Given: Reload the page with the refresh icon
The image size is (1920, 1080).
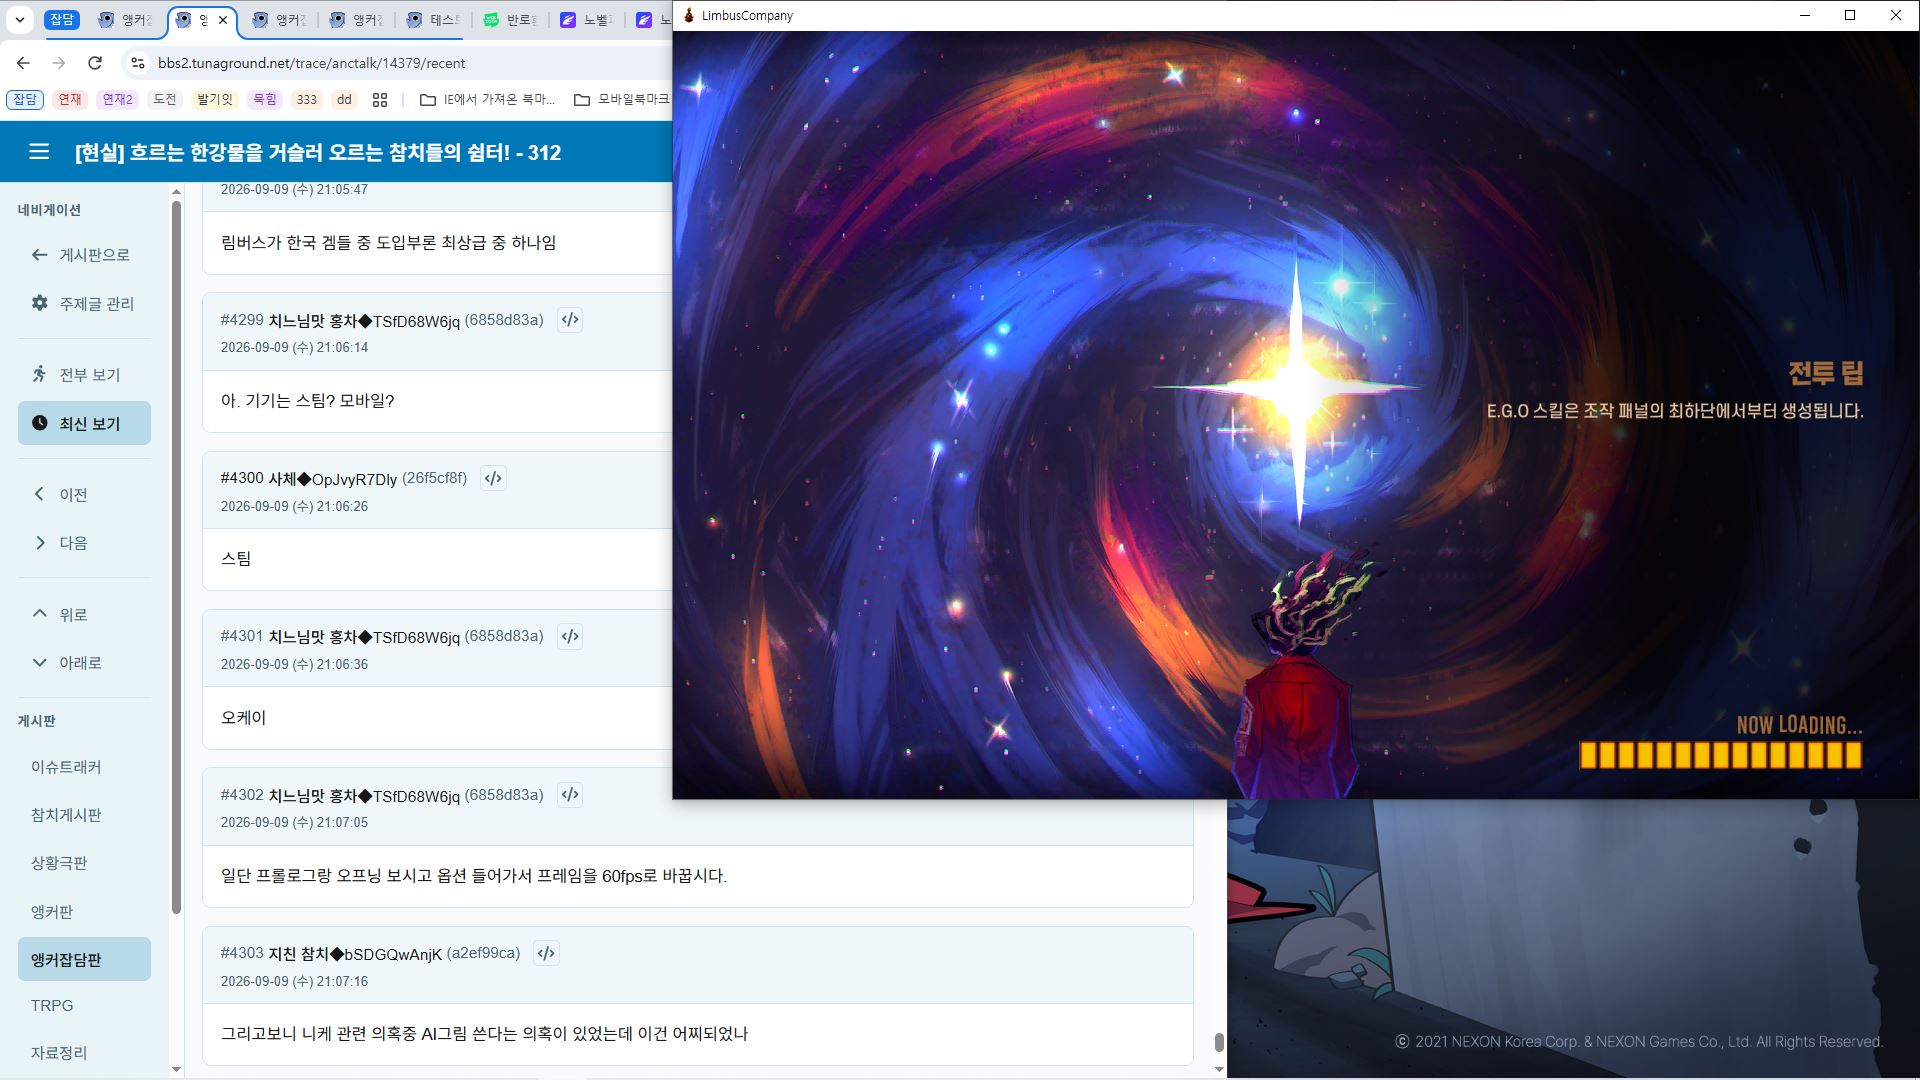Looking at the screenshot, I should coord(95,63).
